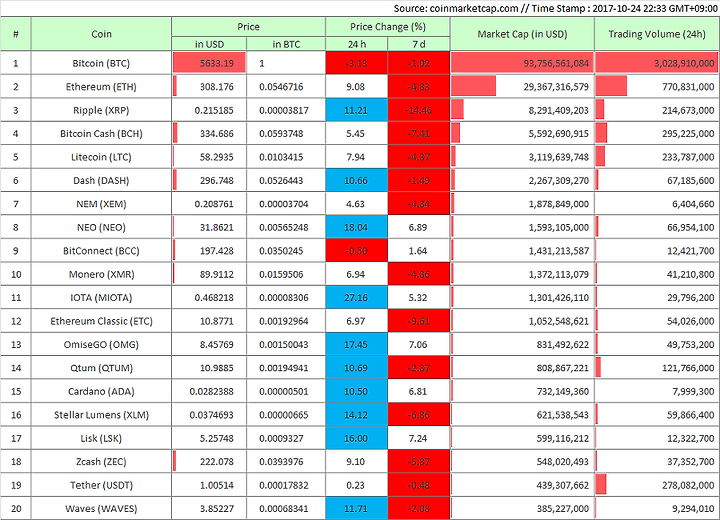
Task: Click the Ripple (XRP) name cell
Action: pos(101,110)
